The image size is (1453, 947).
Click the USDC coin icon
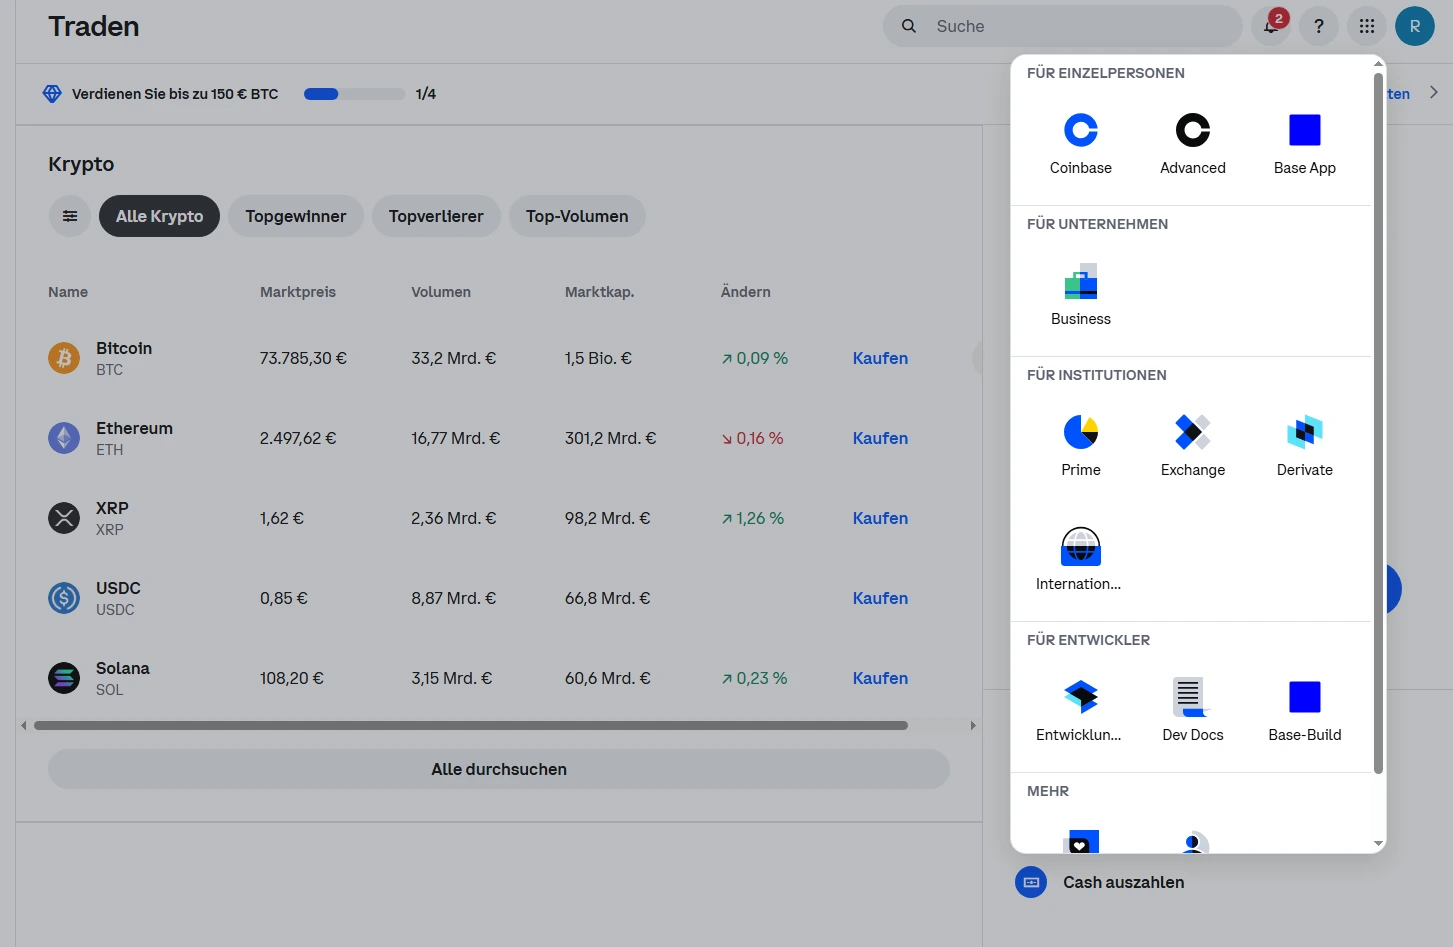[64, 598]
